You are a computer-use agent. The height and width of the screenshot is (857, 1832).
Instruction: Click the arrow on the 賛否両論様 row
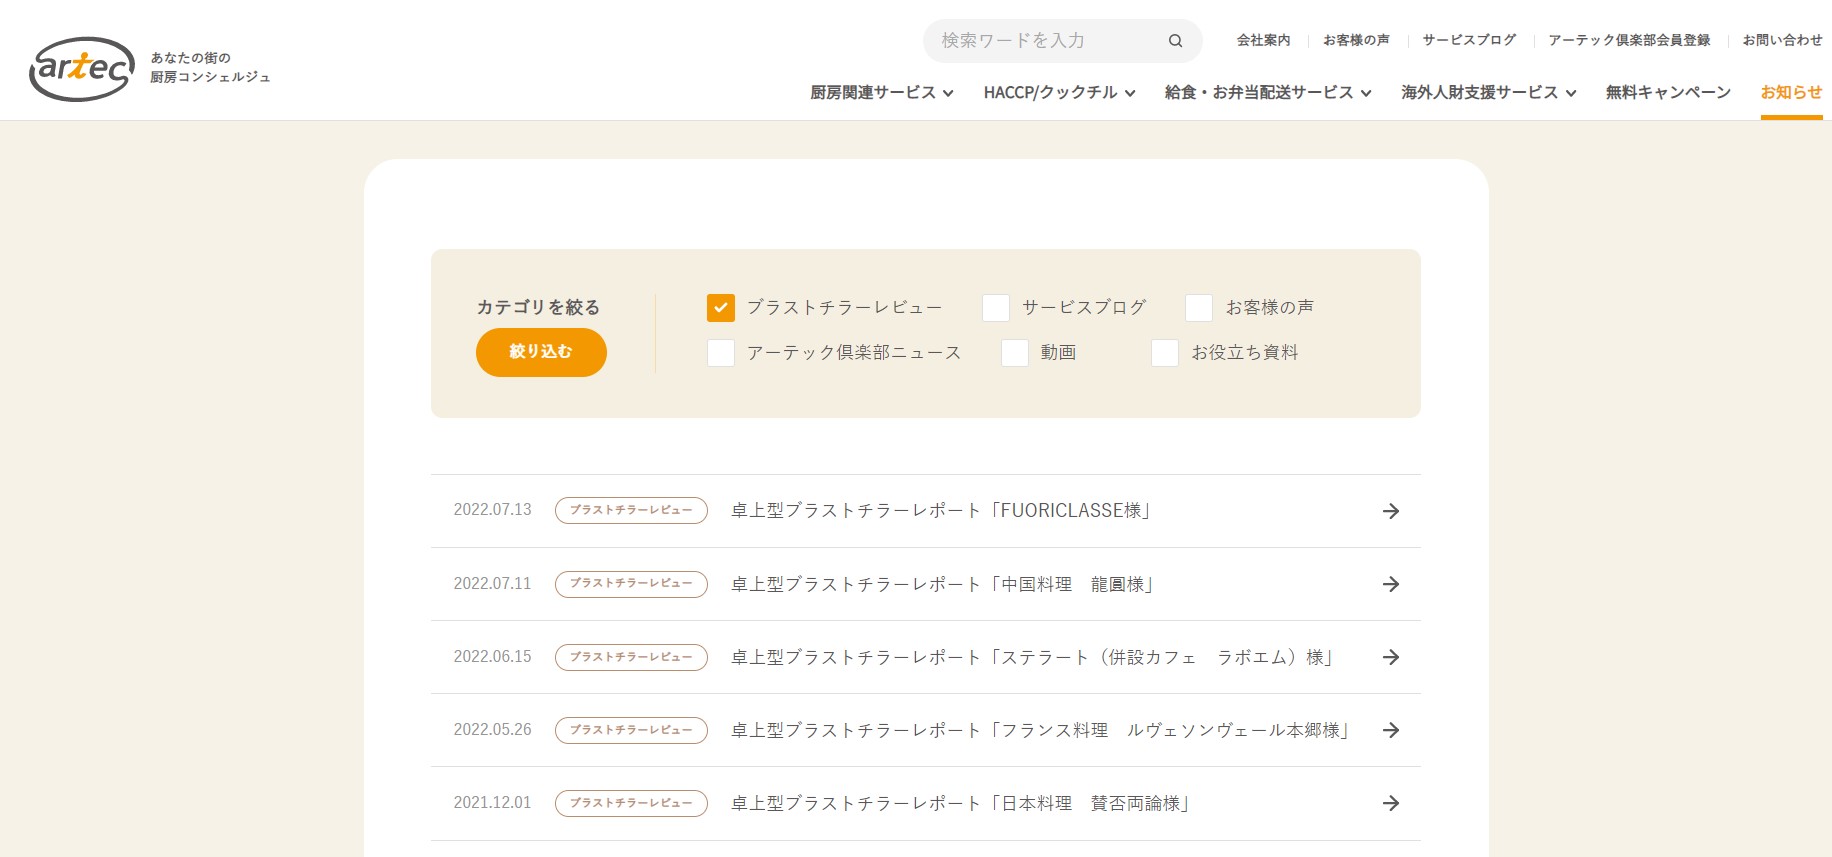point(1390,803)
